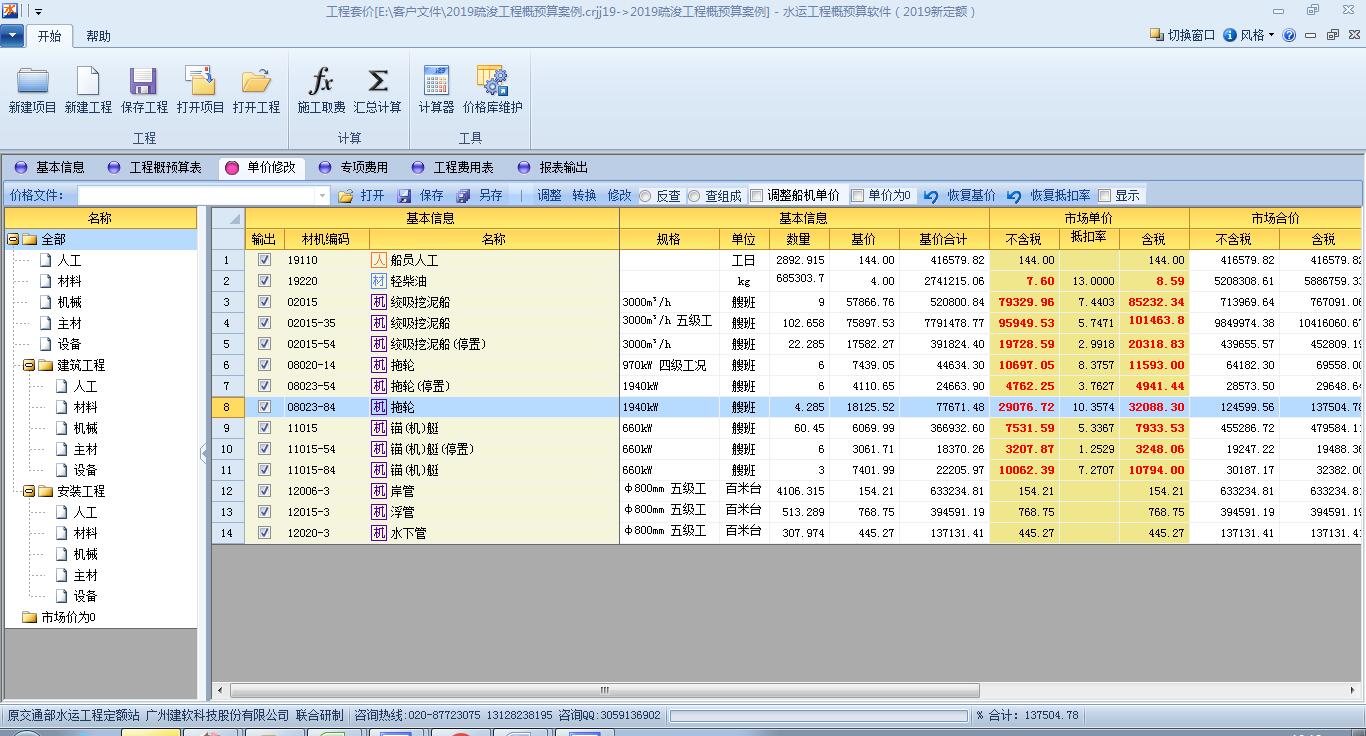Click the 打开项目 (open project) icon
The width and height of the screenshot is (1366, 736).
pos(200,80)
